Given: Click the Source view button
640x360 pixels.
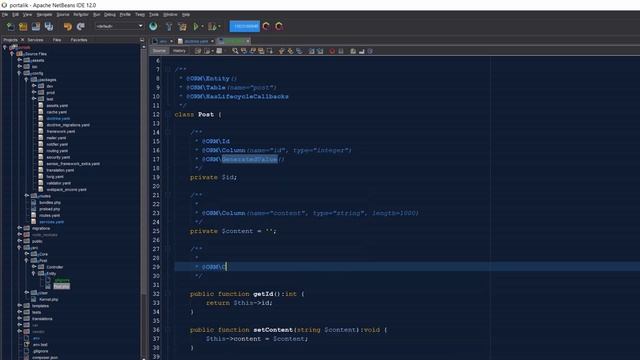Looking at the screenshot, I should [160, 51].
